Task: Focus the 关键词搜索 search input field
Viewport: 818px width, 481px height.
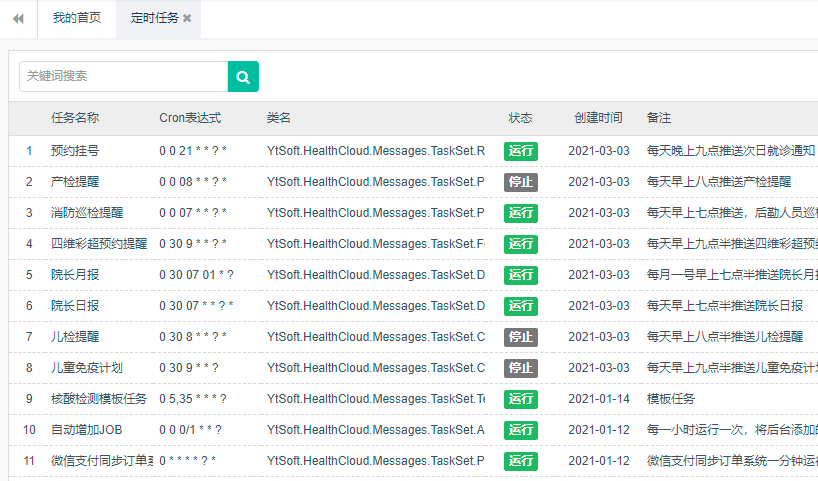Action: 123,76
